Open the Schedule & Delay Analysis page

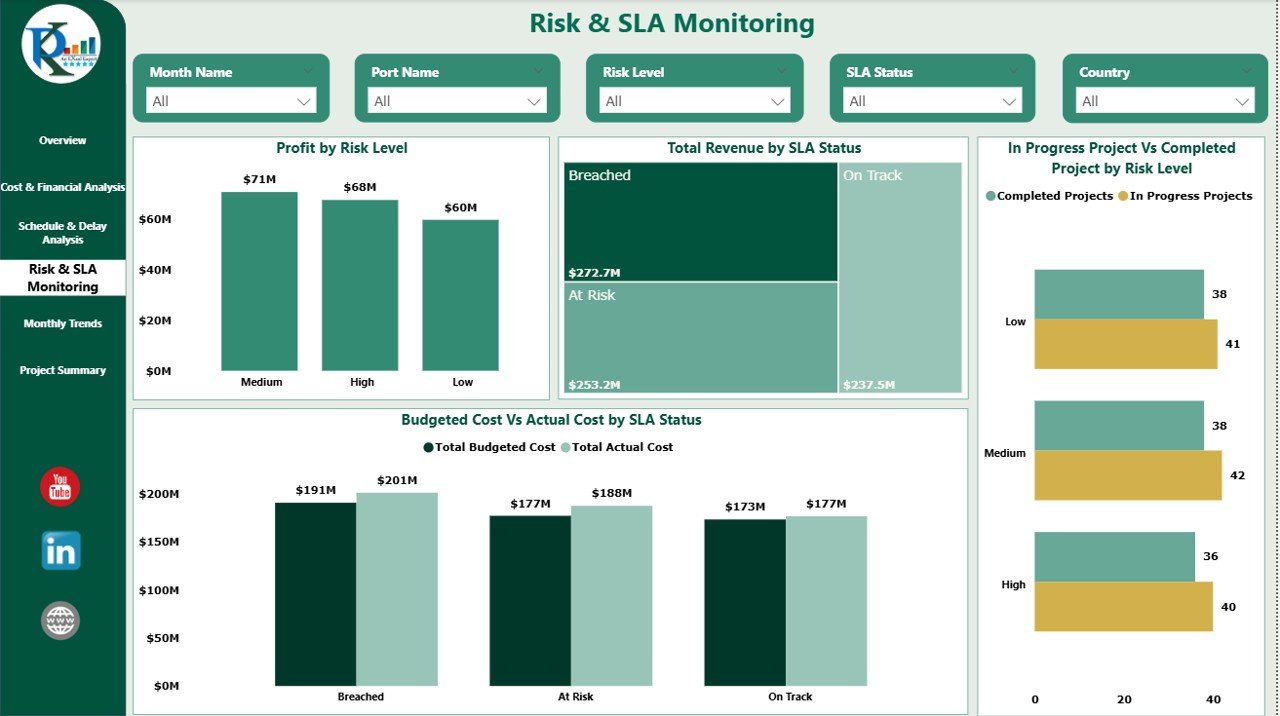[x=62, y=232]
